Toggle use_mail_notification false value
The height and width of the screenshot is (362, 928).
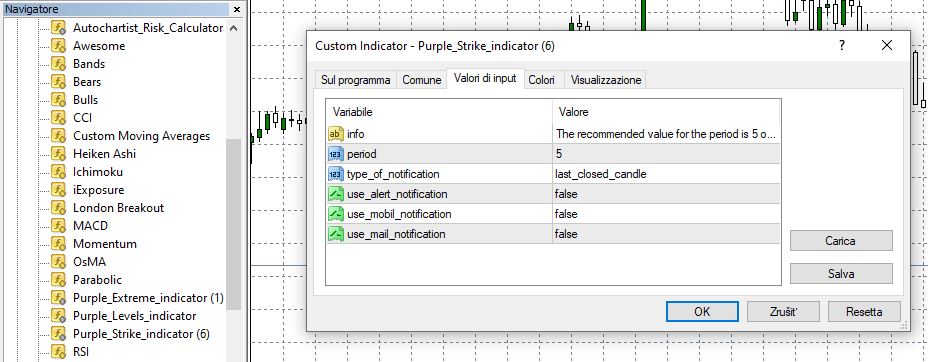tap(666, 234)
